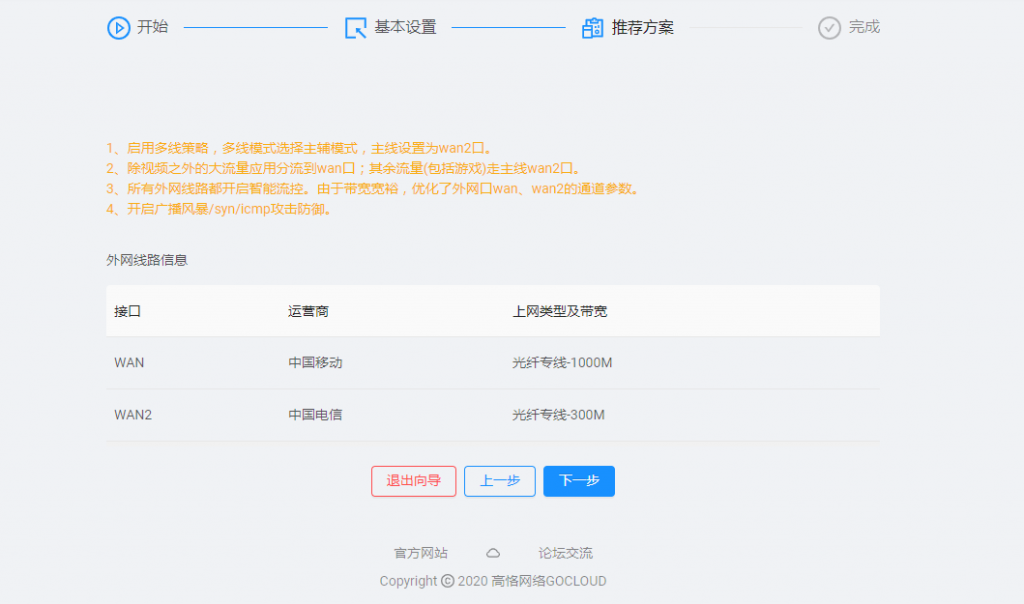This screenshot has width=1024, height=604.
Task: Click the 推荐方案 step clipboard icon
Action: 593,28
